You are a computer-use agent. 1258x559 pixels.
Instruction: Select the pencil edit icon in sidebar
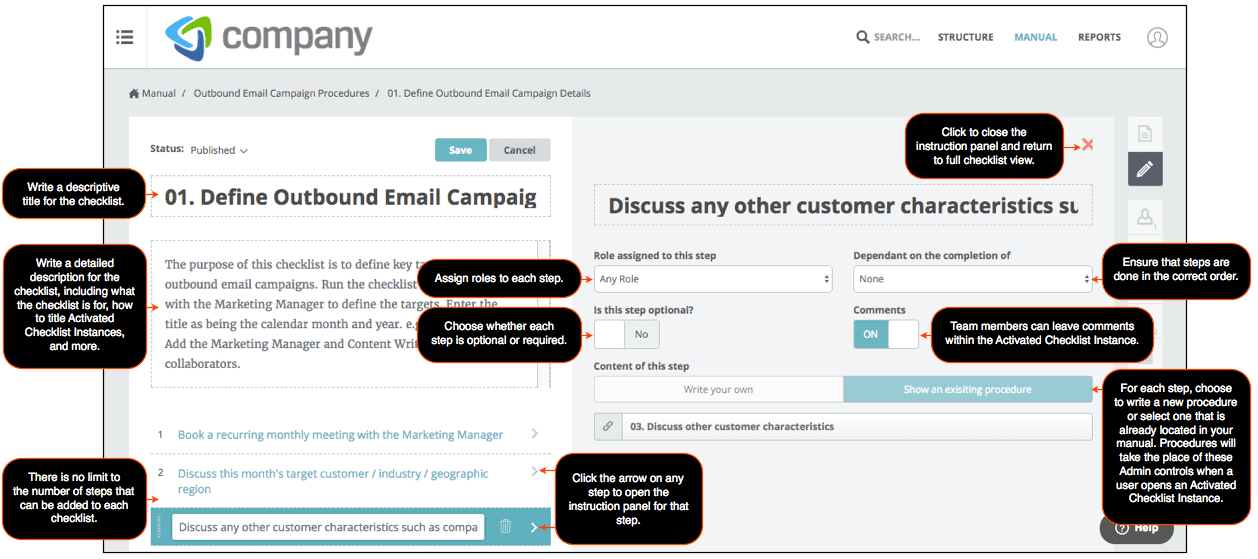pos(1145,169)
